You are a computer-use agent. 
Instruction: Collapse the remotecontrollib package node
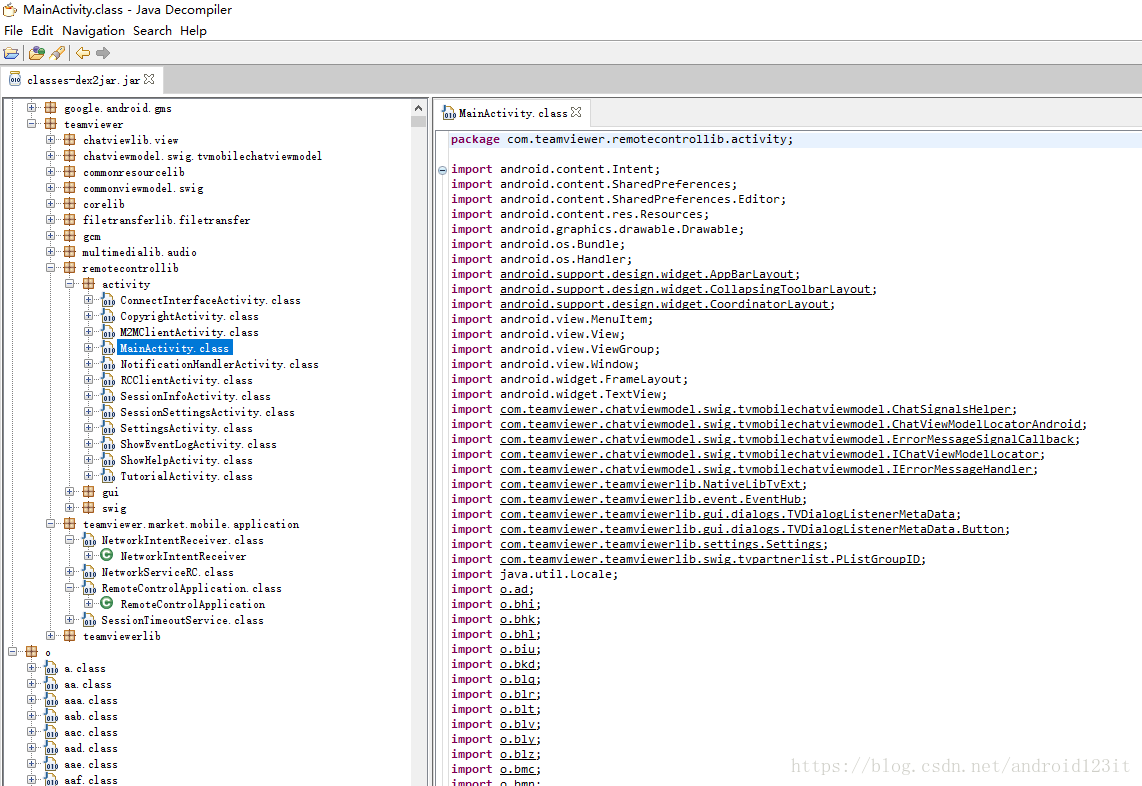coord(50,268)
